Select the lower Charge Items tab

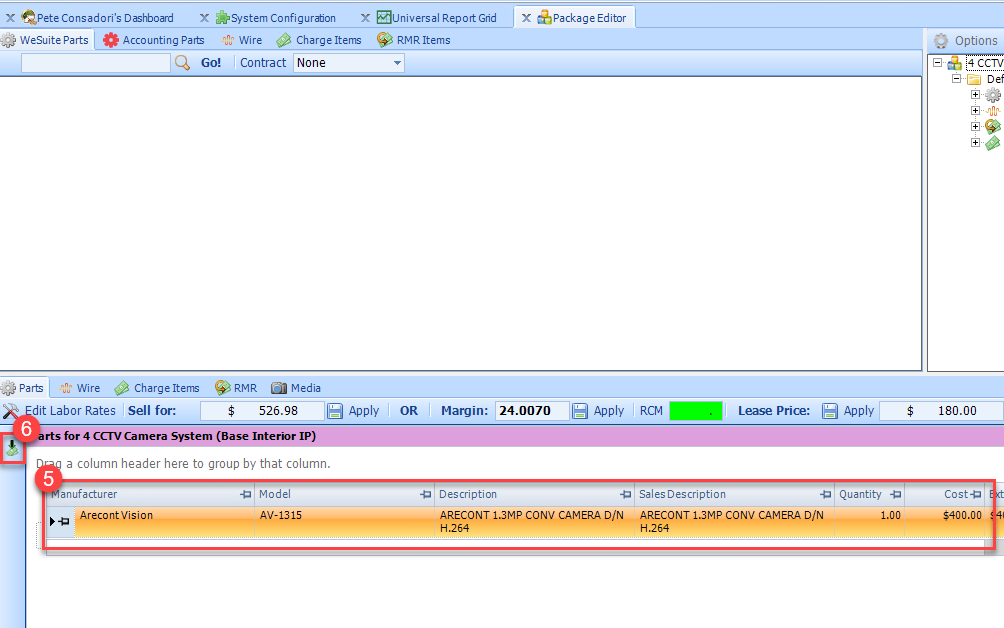(157, 388)
